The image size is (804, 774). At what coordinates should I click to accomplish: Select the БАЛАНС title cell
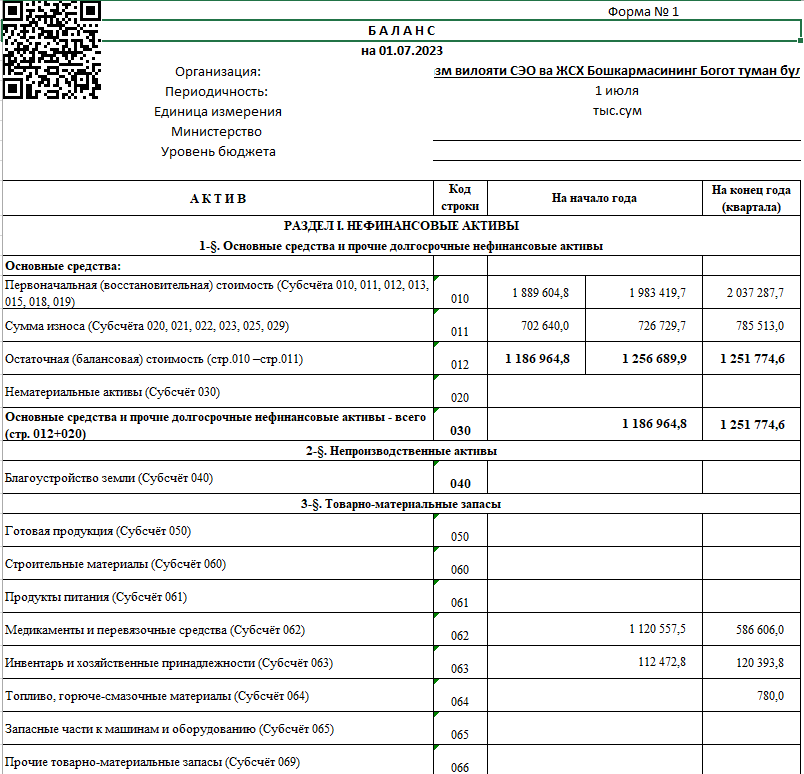point(401,31)
